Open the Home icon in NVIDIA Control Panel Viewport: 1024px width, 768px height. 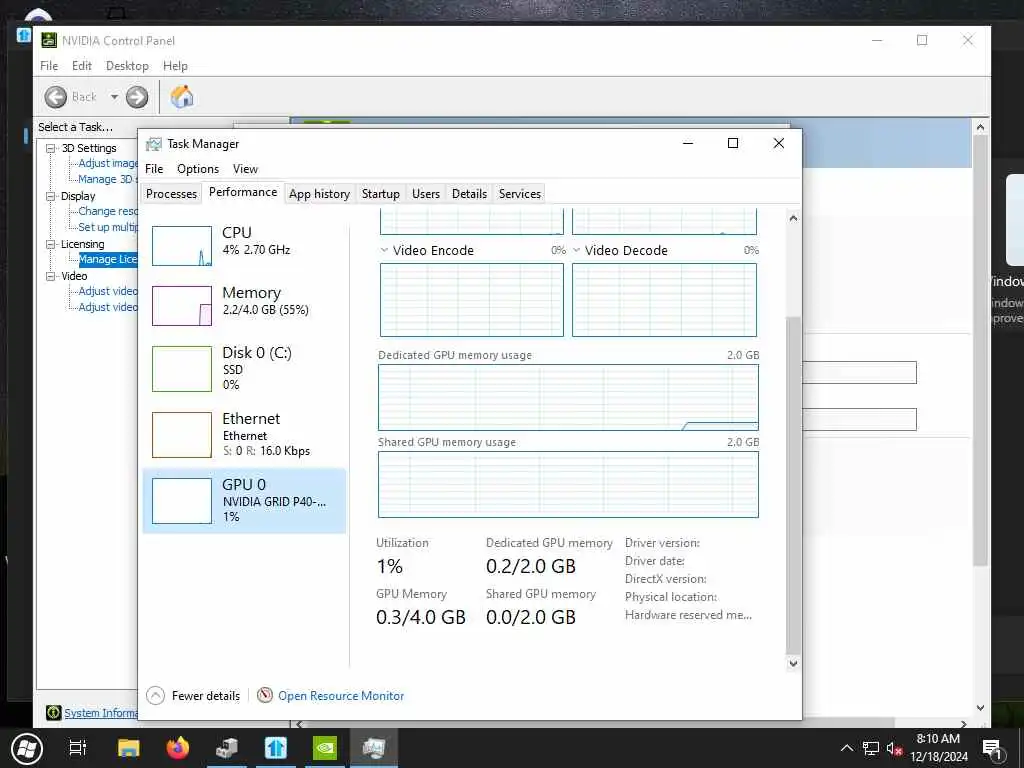pyautogui.click(x=182, y=97)
